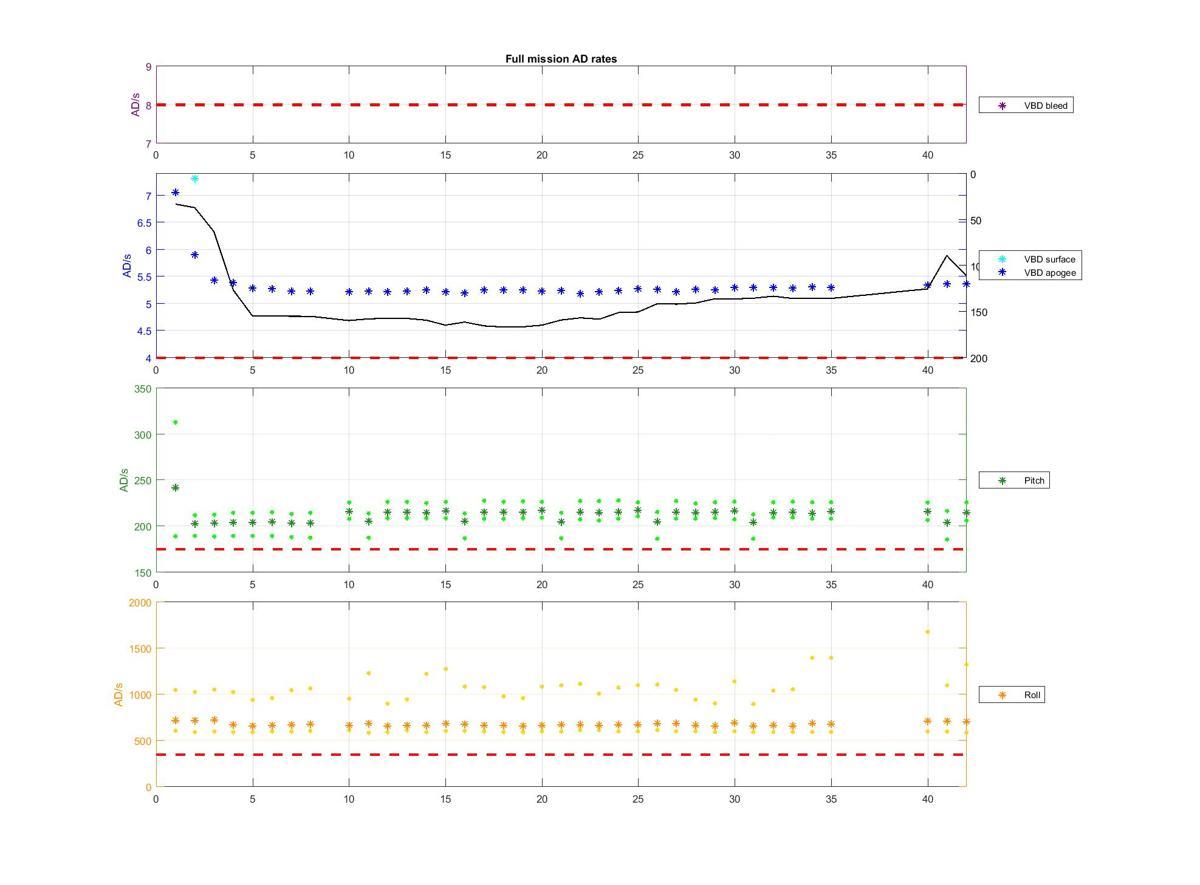The width and height of the screenshot is (1200, 885).
Task: Click the red dashed threshold line in Pitch plot
Action: click(560, 549)
